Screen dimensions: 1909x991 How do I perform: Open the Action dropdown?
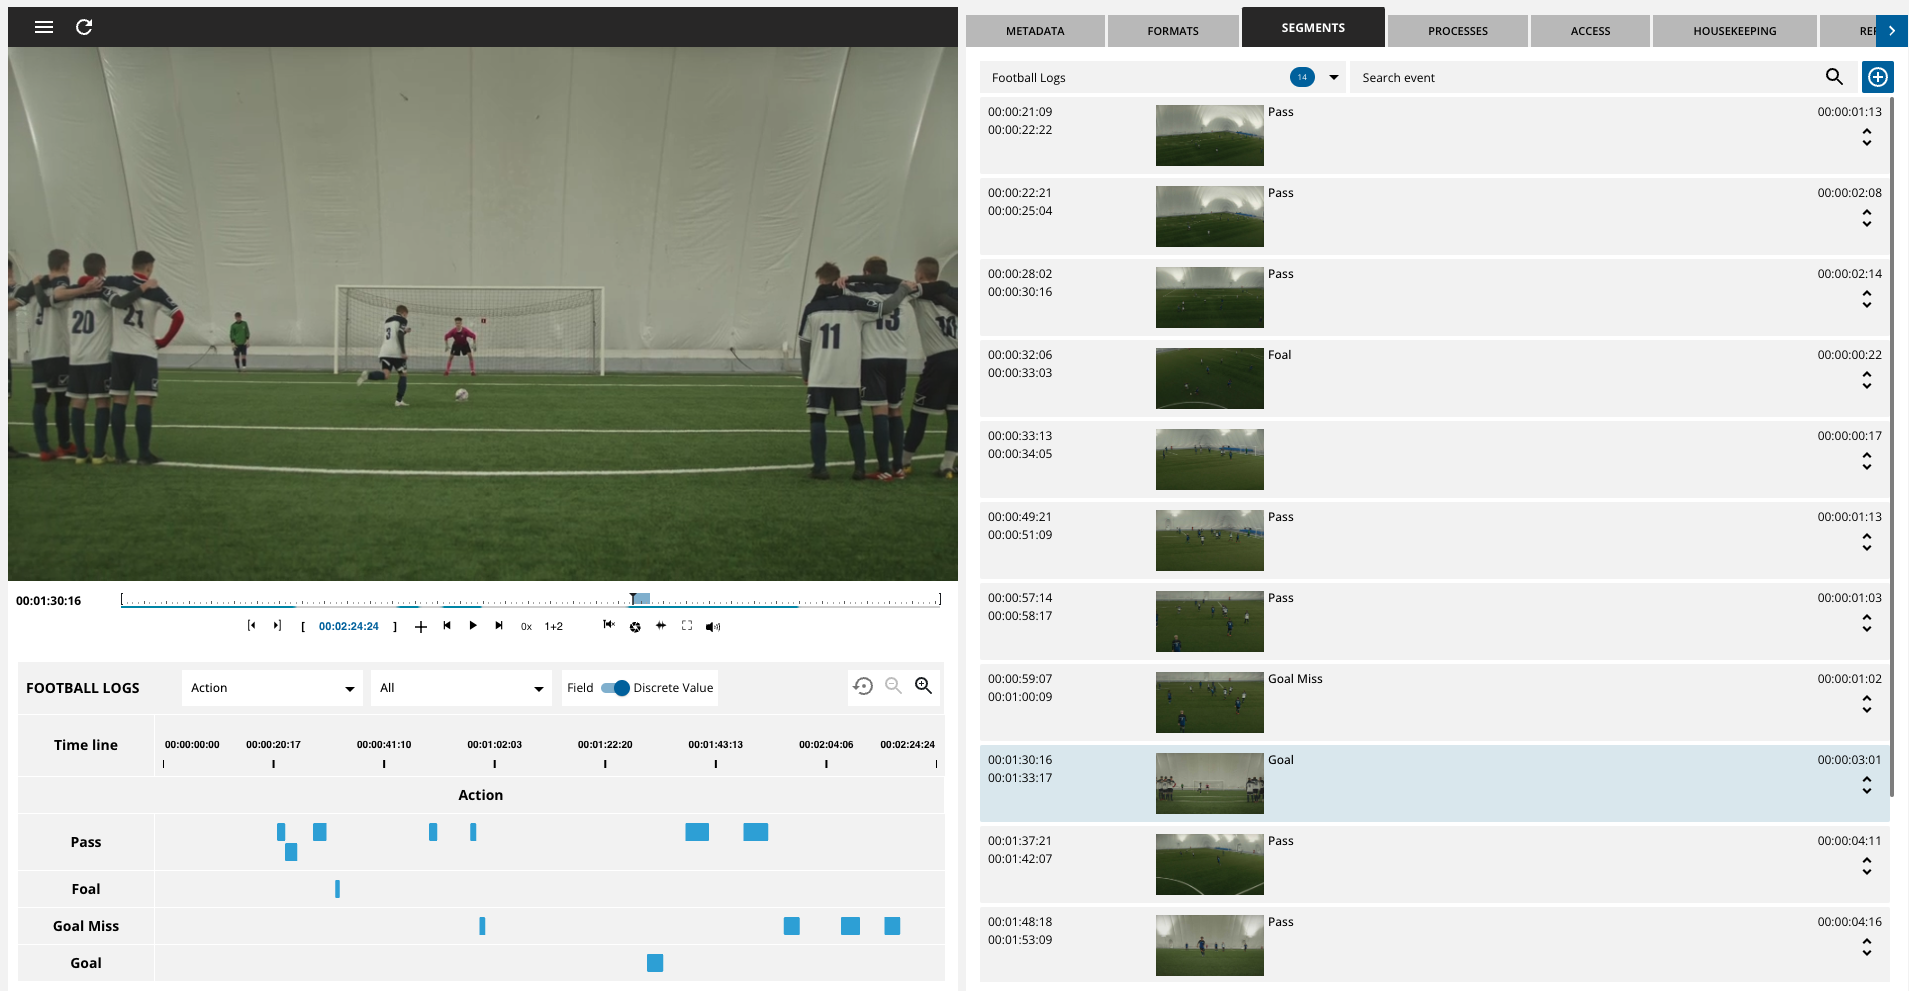point(272,688)
